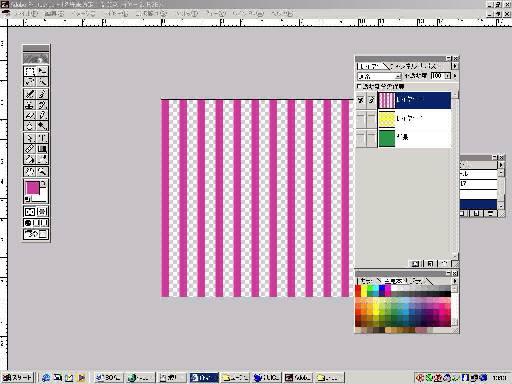Select the Hand tool
Image resolution: width=512 pixels, height=384 pixels.
click(30, 172)
